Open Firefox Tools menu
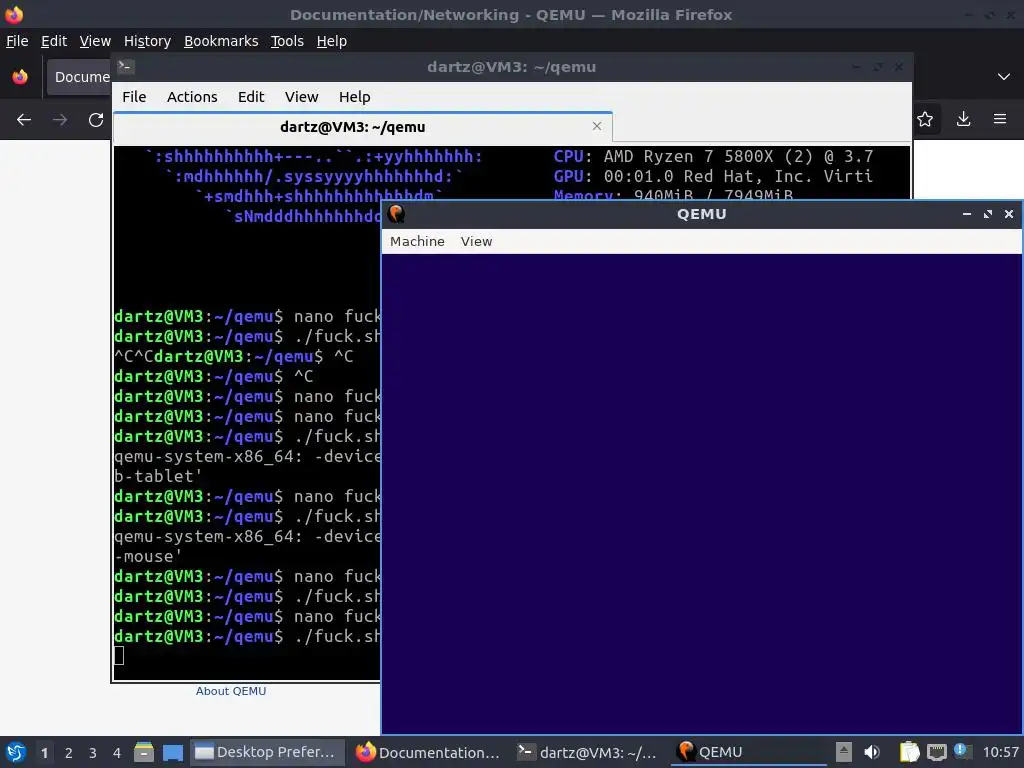The width and height of the screenshot is (1024, 768). [287, 40]
